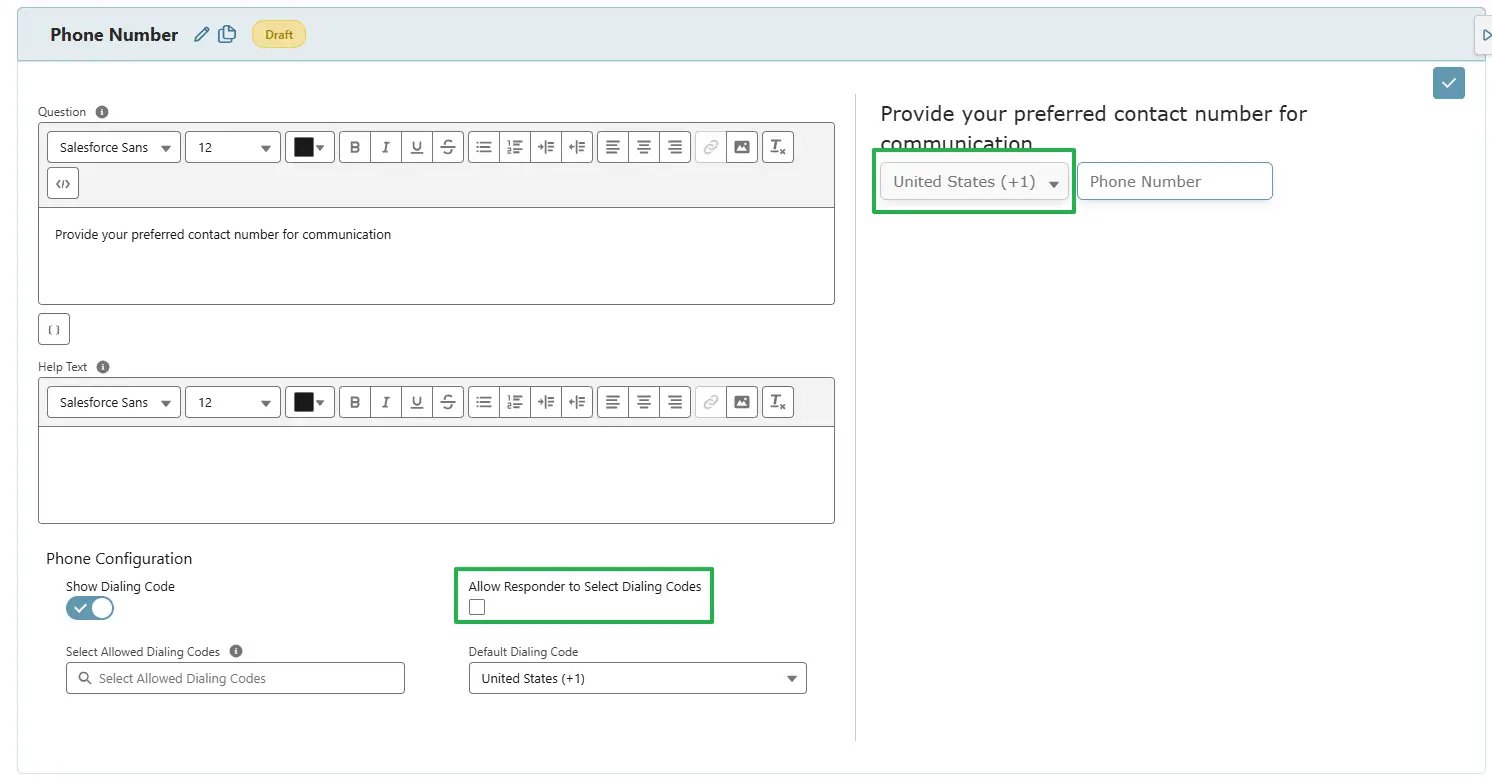This screenshot has width=1492, height=778.
Task: Insert image in the Question editor
Action: (x=741, y=147)
